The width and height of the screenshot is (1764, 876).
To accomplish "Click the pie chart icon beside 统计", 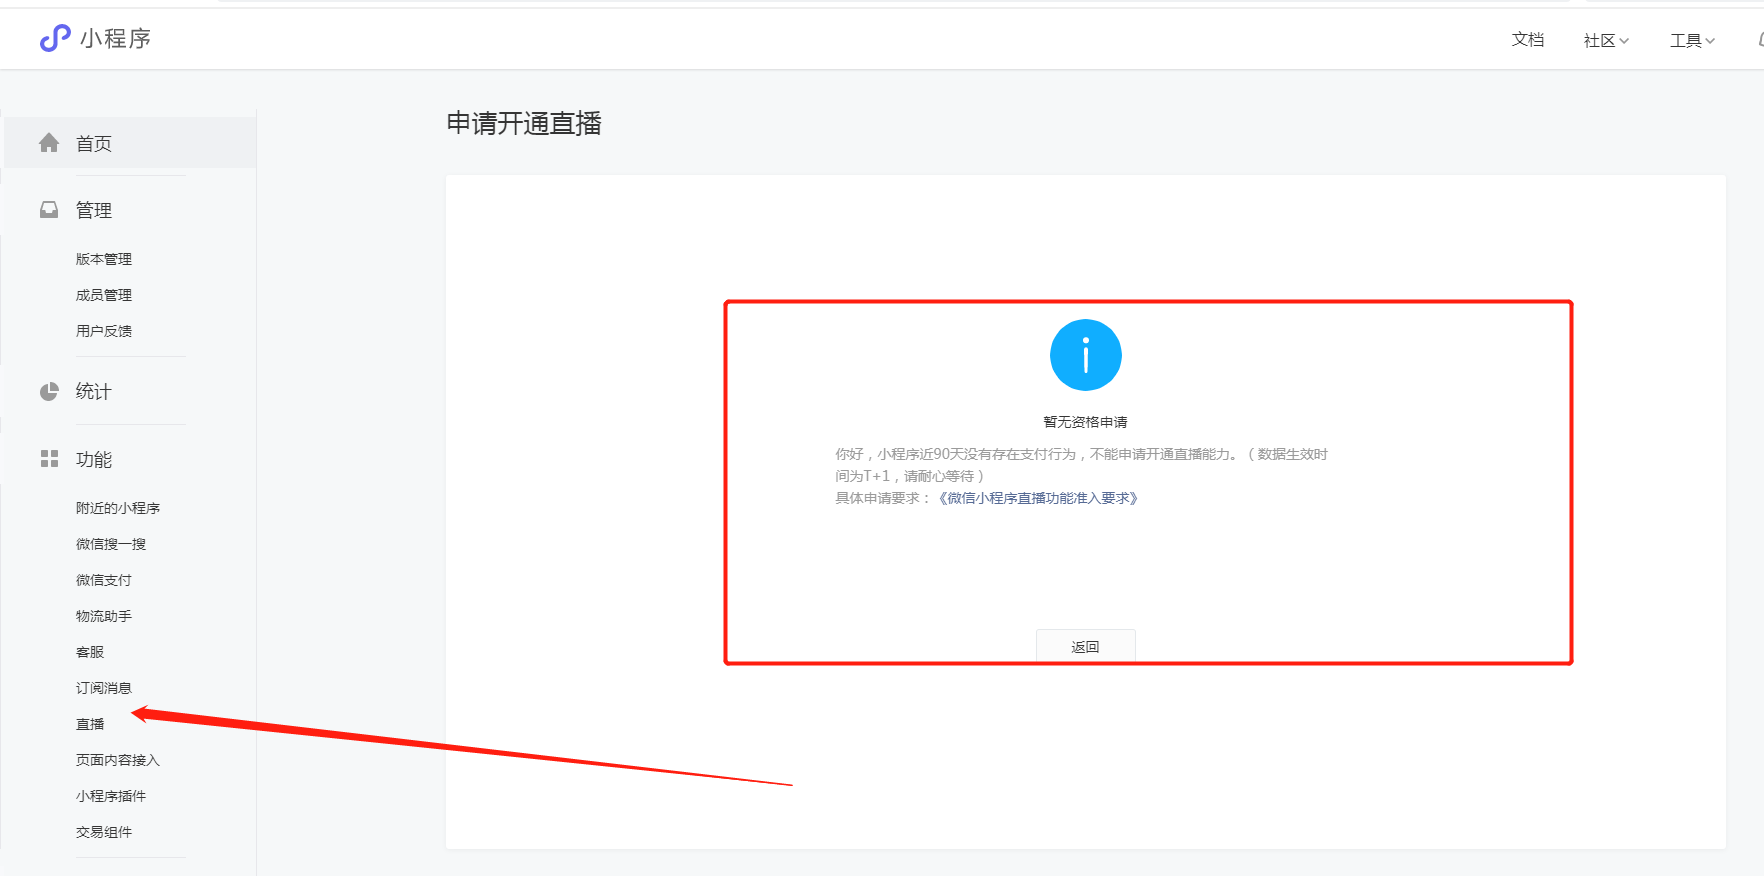I will click(49, 391).
